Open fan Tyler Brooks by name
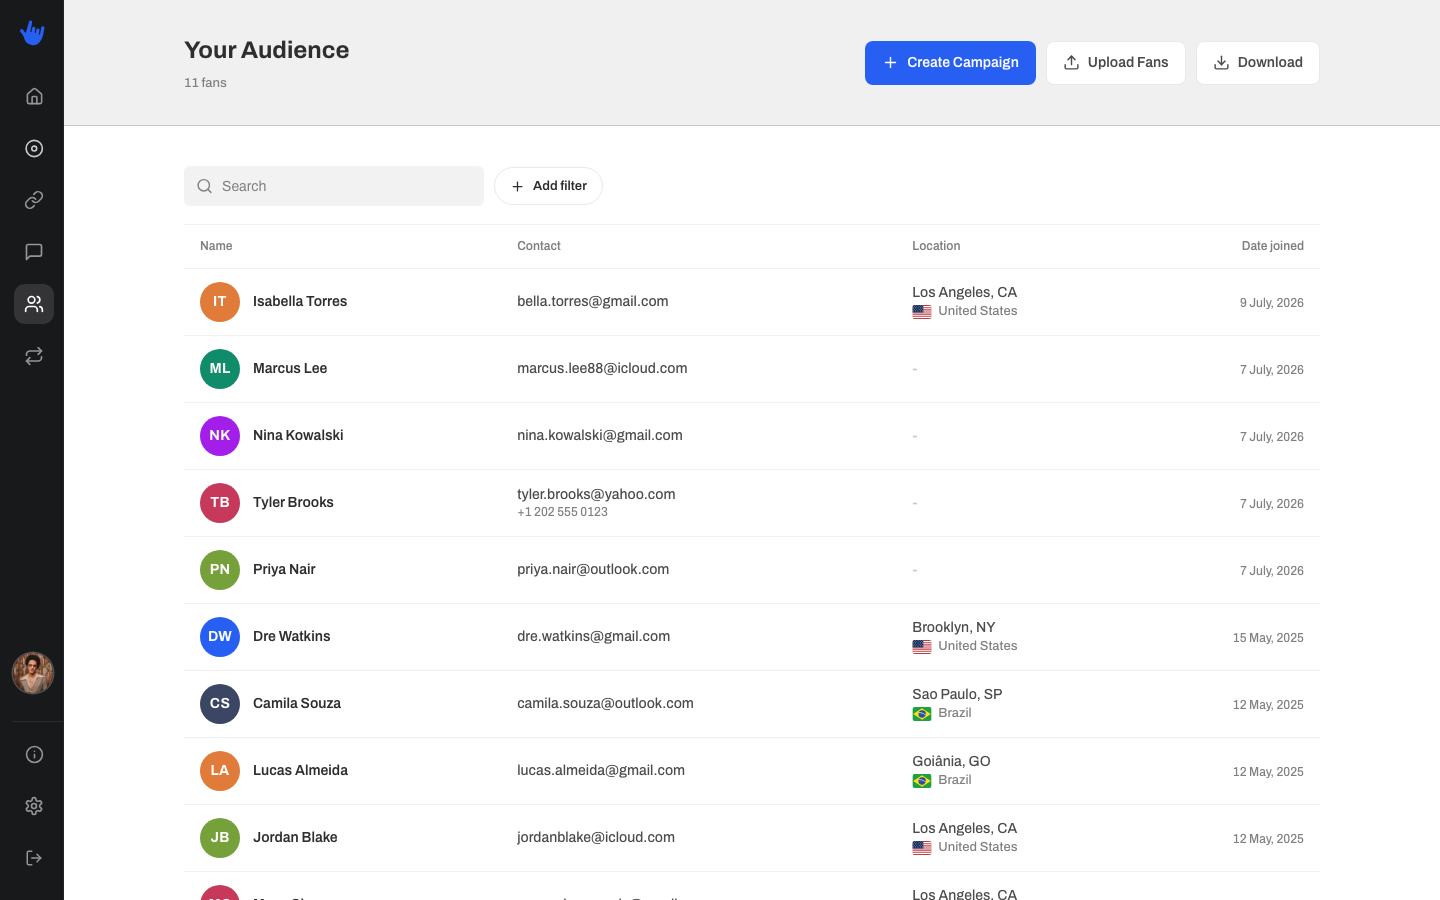Image resolution: width=1440 pixels, height=900 pixels. point(293,503)
